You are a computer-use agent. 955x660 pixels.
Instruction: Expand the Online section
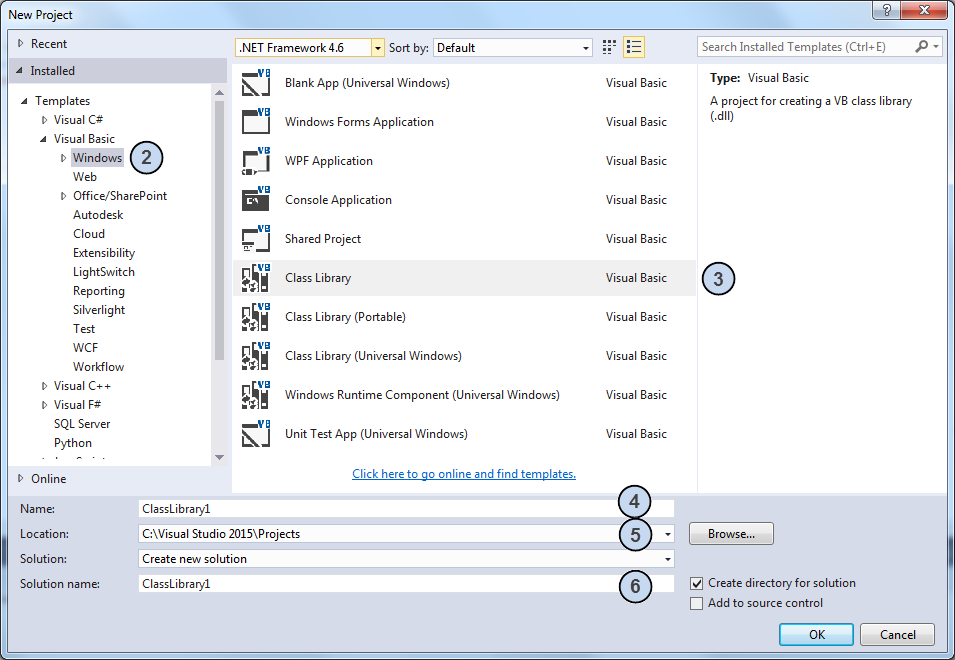(21, 478)
